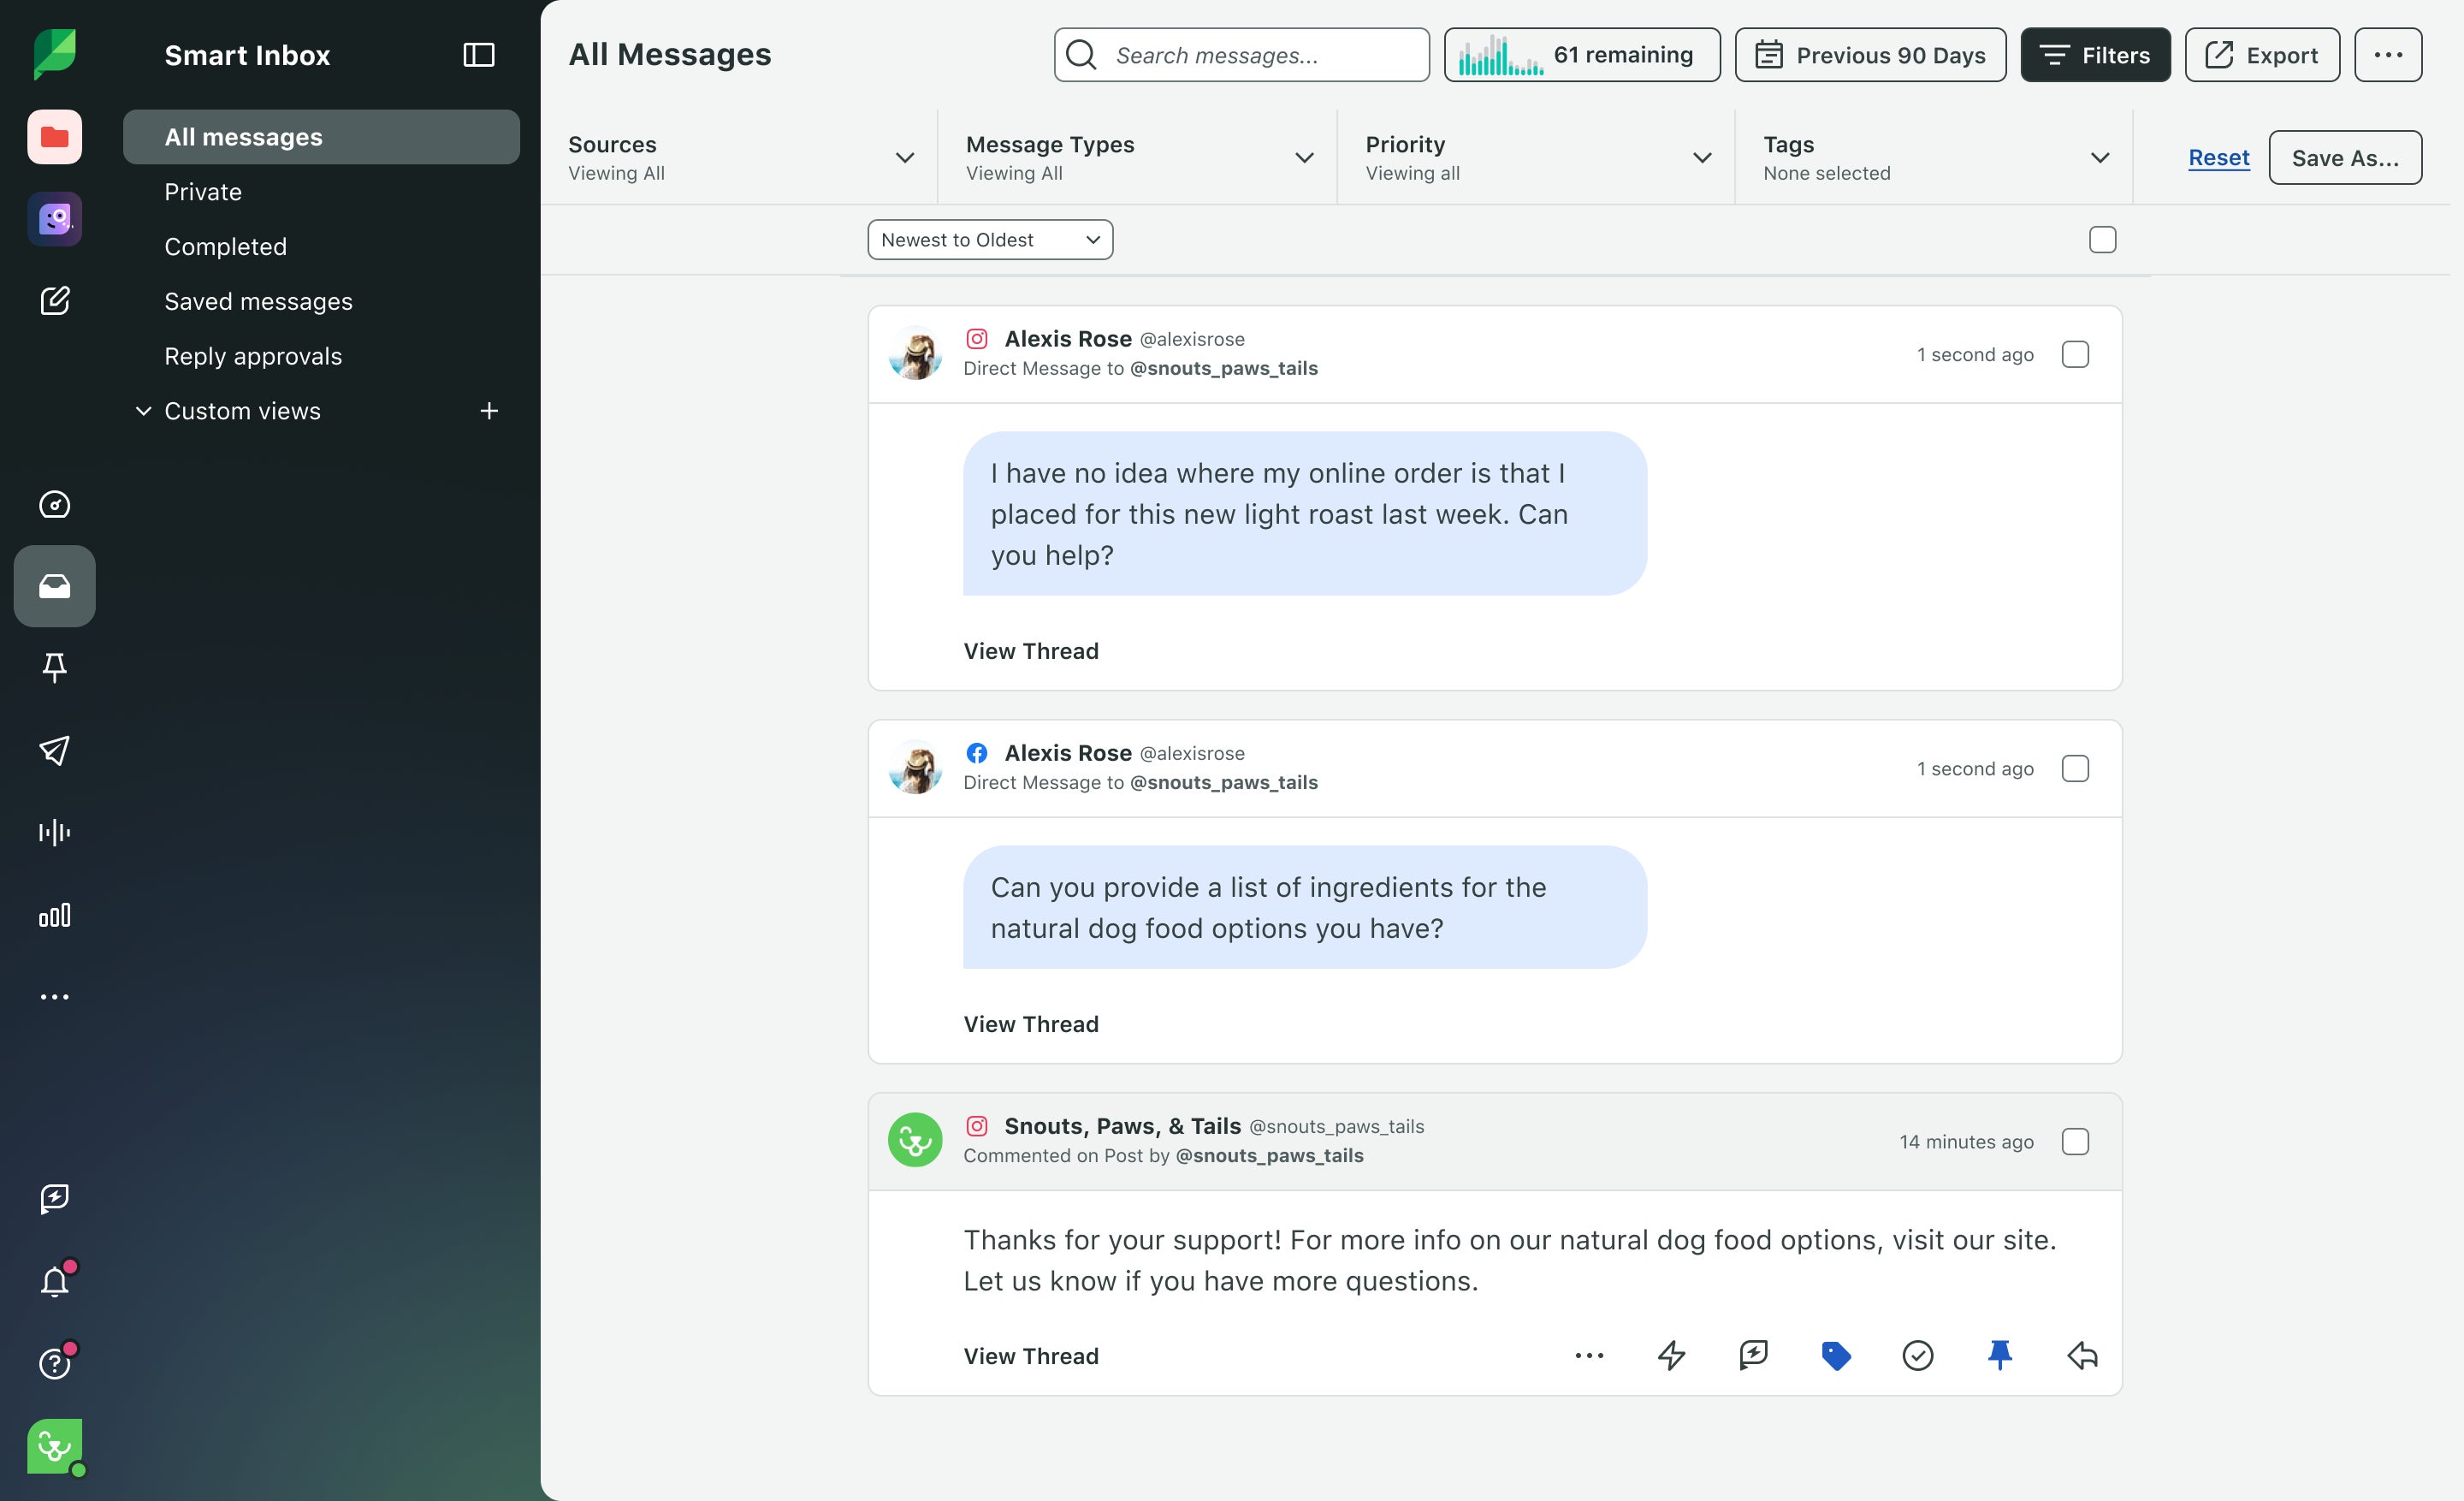View the remaining messages volume graph
Image resolution: width=2464 pixels, height=1501 pixels.
coord(1582,55)
